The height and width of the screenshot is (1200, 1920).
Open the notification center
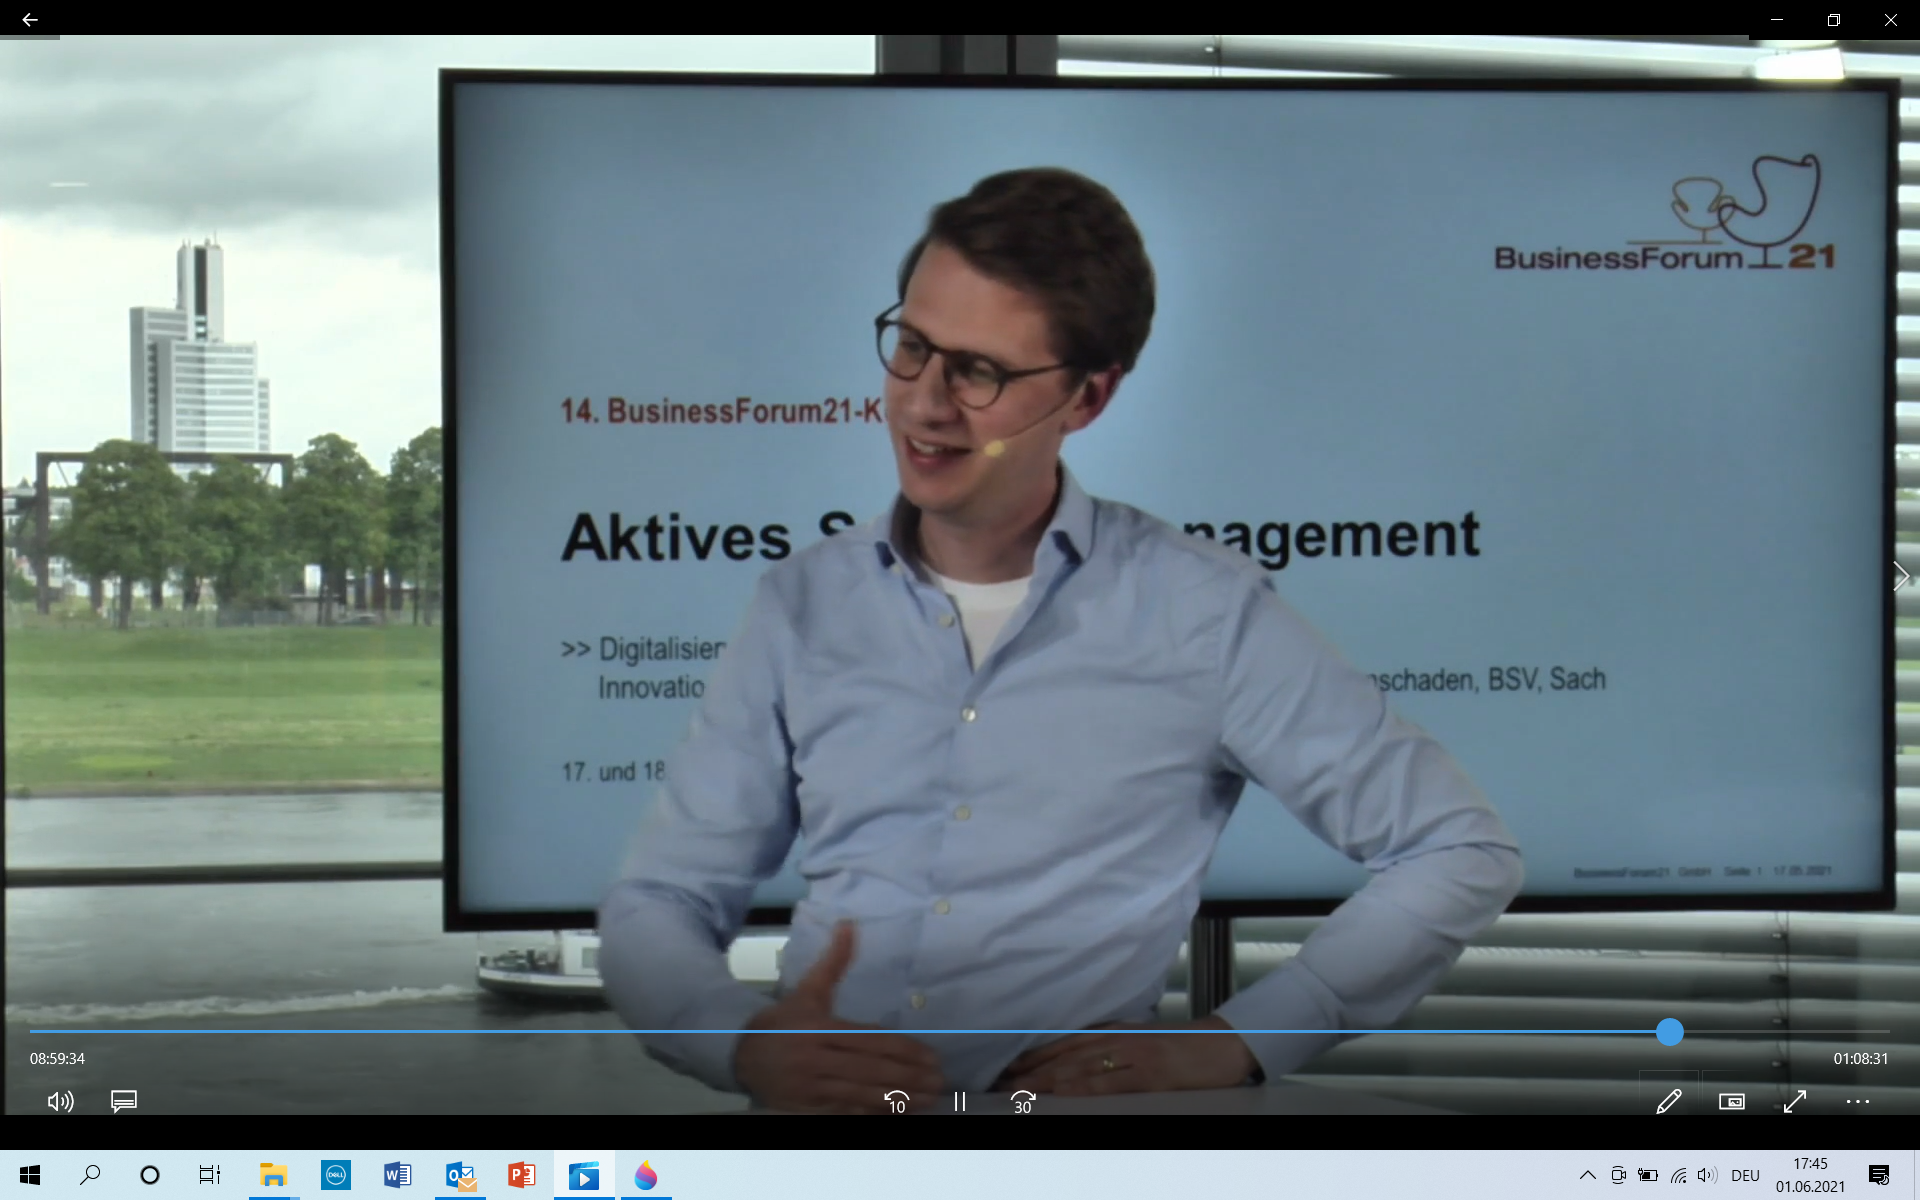[1879, 1175]
